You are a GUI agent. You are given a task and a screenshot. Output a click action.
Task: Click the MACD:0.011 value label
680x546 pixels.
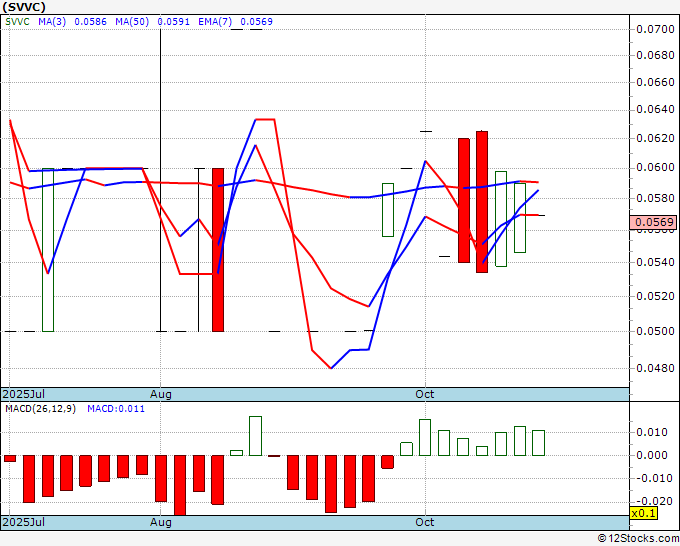pos(116,409)
